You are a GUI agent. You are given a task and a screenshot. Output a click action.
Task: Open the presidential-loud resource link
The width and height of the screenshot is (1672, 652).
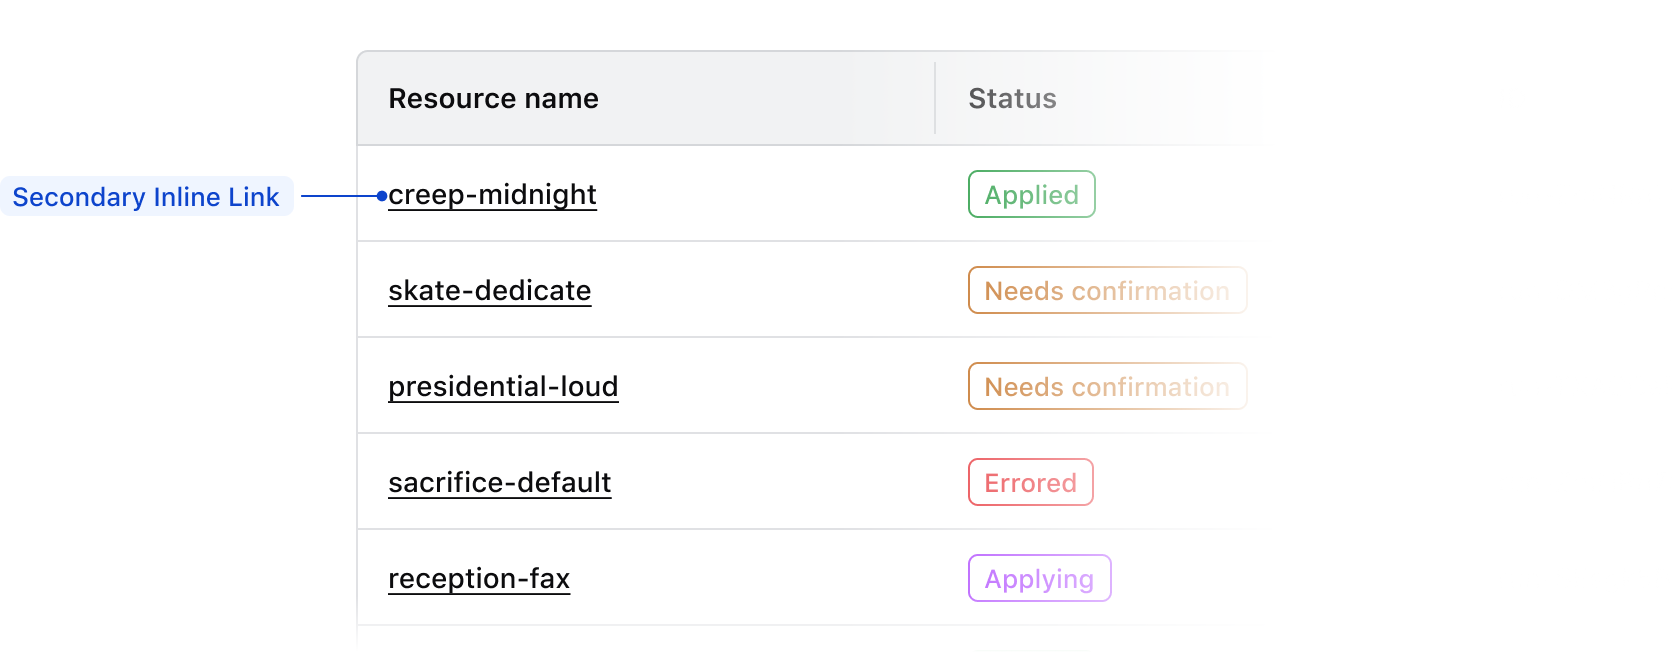coord(503,386)
